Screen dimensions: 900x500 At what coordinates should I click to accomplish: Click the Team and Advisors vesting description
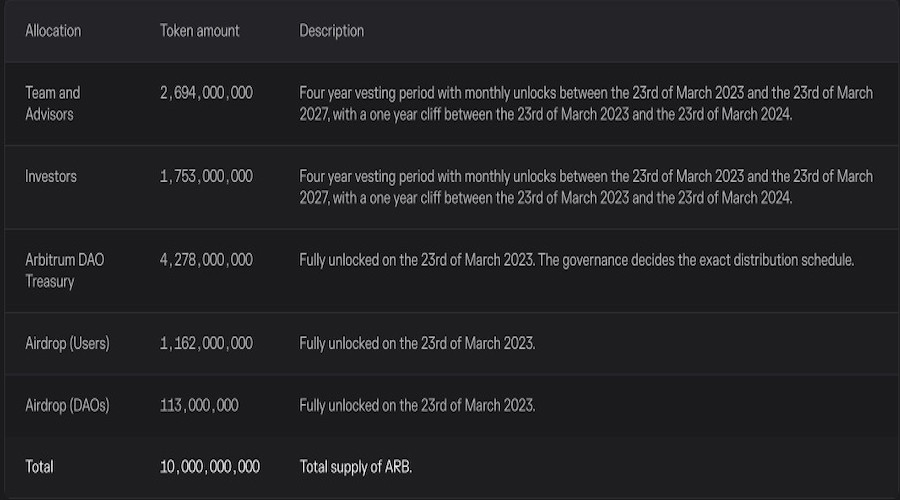coord(586,103)
